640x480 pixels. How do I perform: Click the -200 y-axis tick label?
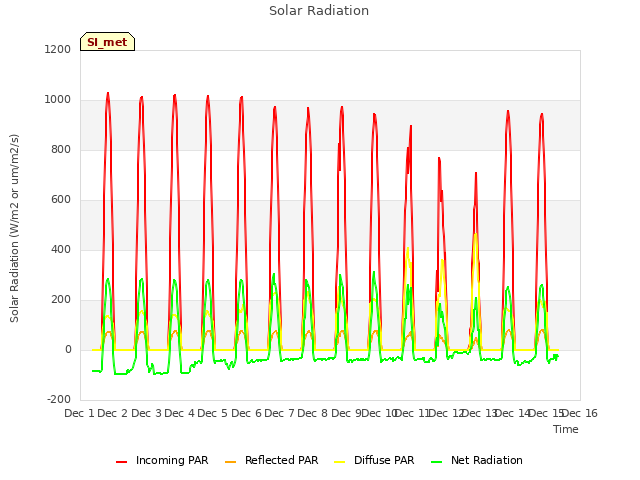[x=59, y=399]
